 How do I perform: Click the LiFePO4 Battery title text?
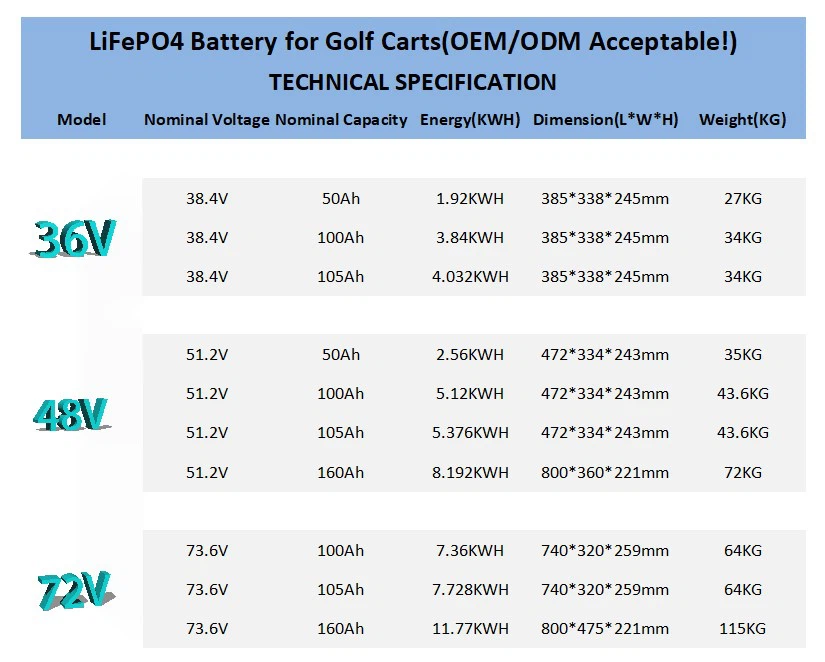pyautogui.click(x=412, y=43)
